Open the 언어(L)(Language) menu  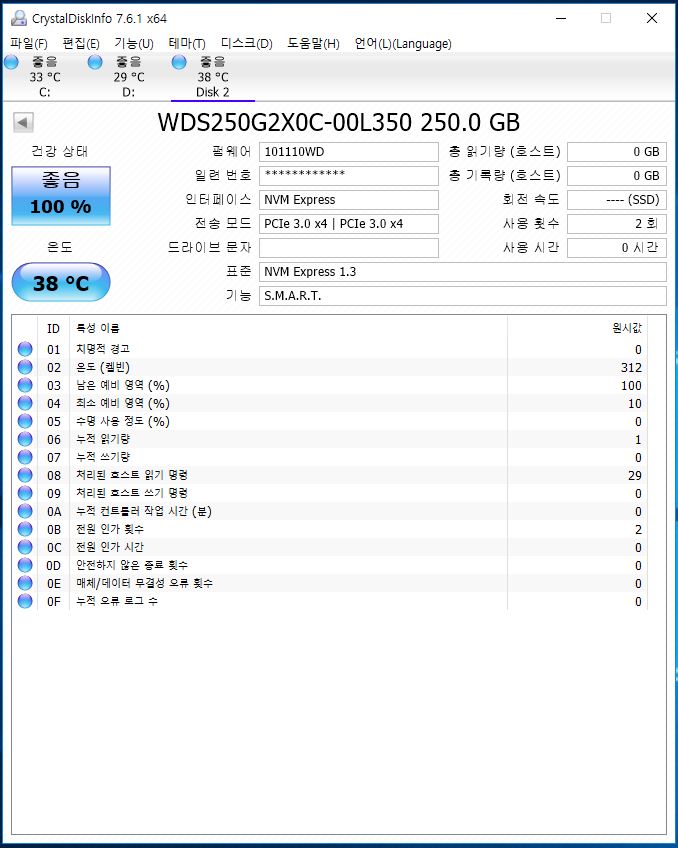point(403,43)
